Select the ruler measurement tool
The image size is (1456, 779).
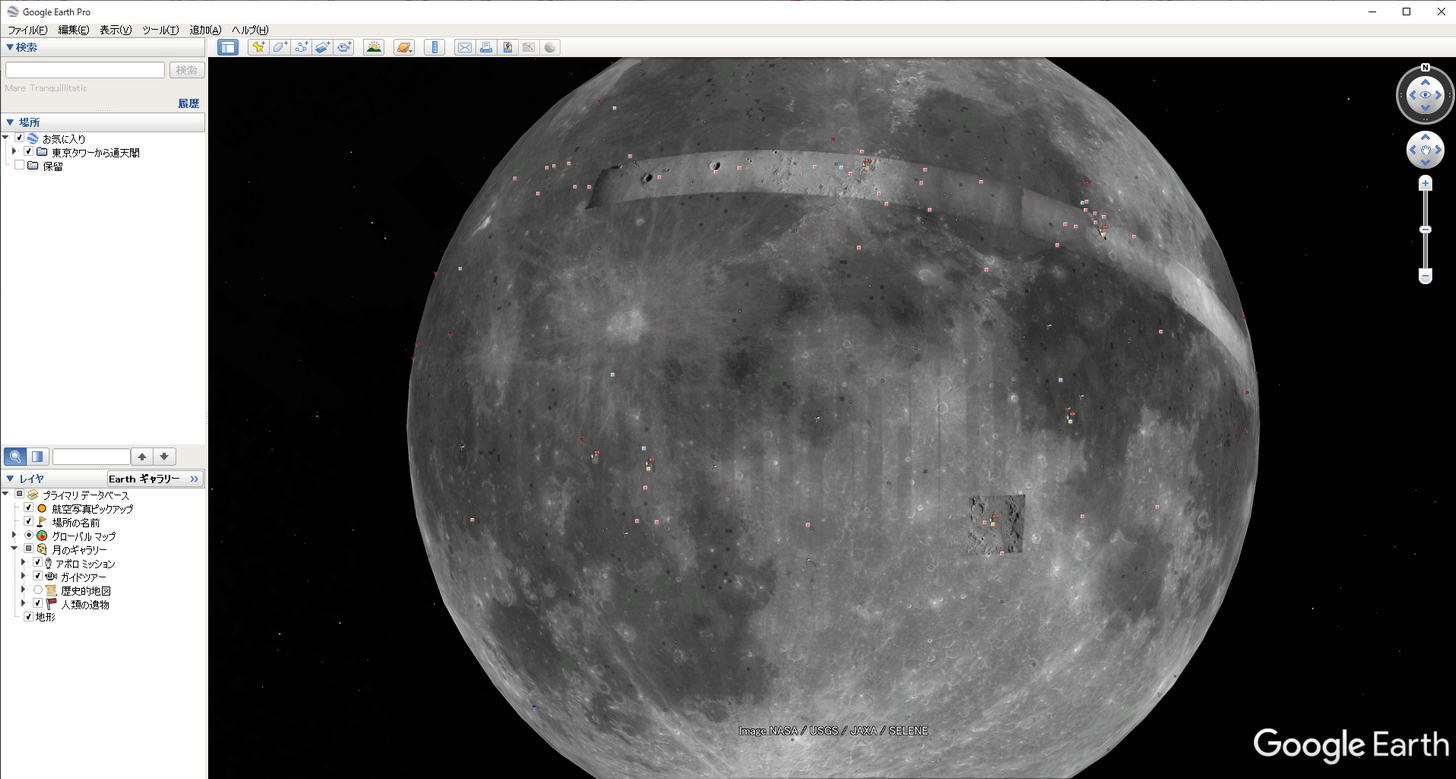coord(434,47)
